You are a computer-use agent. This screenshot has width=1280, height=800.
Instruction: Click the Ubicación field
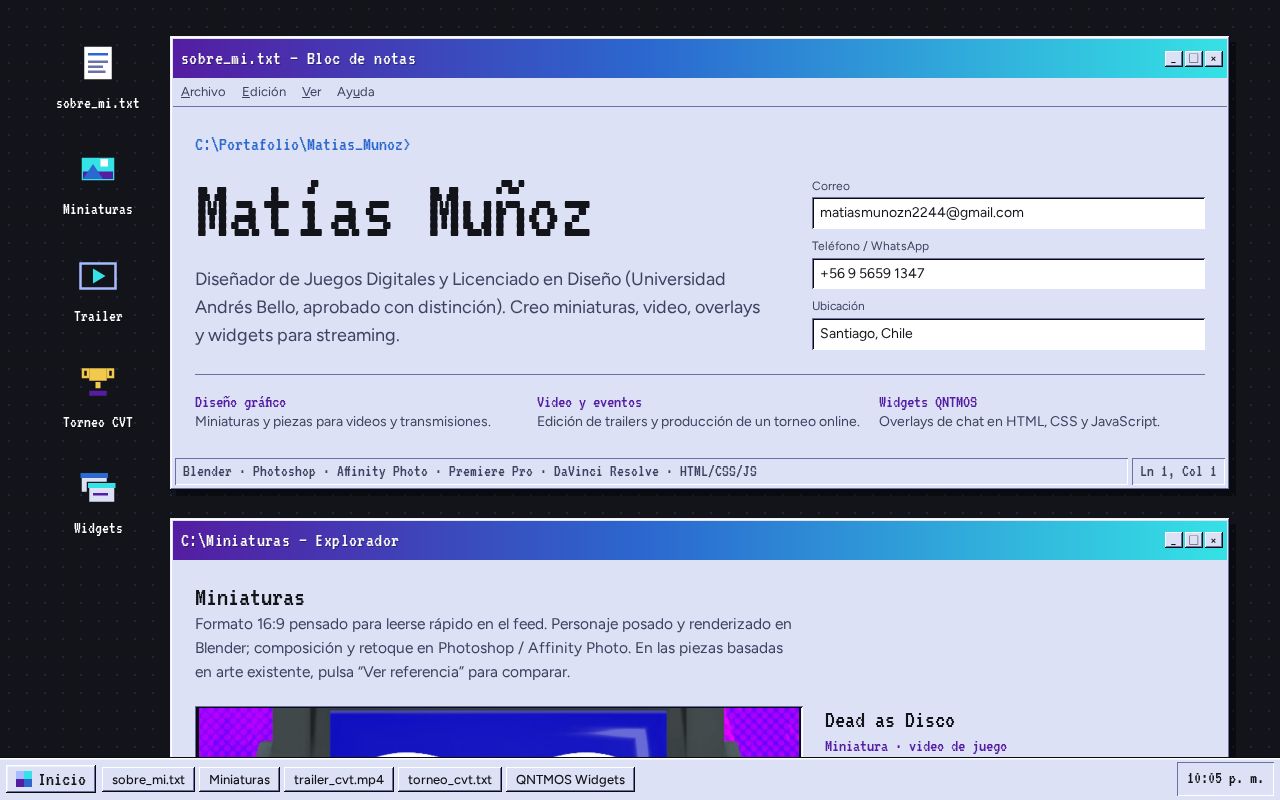(x=1008, y=334)
